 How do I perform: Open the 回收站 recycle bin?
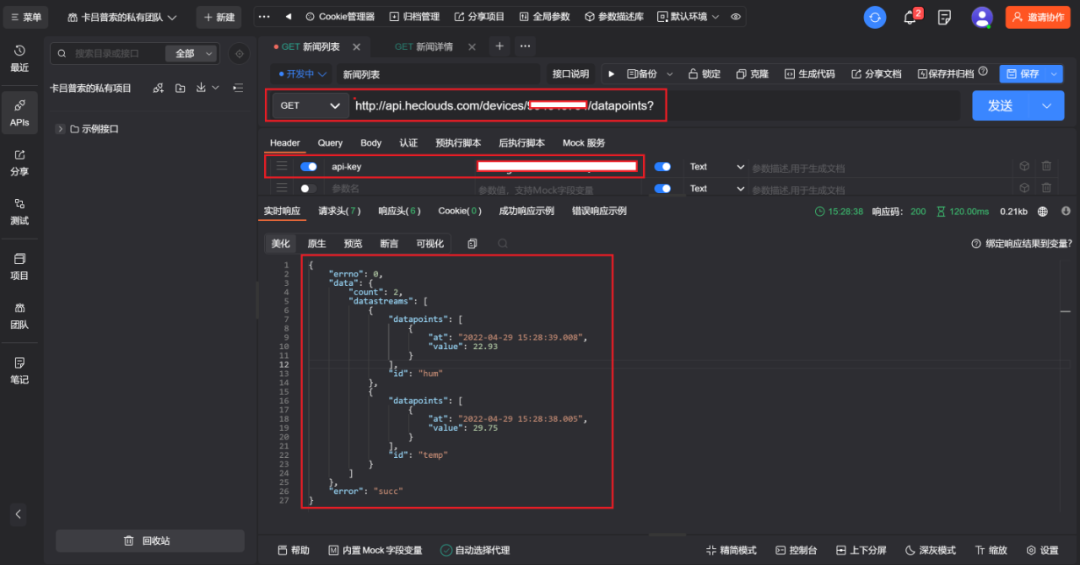coord(150,541)
